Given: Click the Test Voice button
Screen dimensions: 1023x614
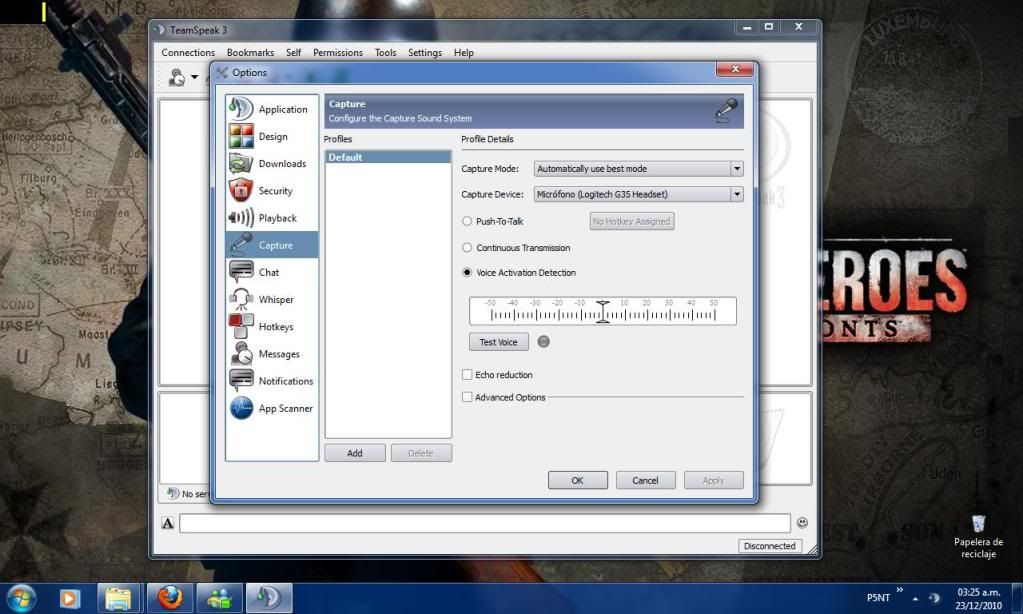Looking at the screenshot, I should (x=498, y=342).
